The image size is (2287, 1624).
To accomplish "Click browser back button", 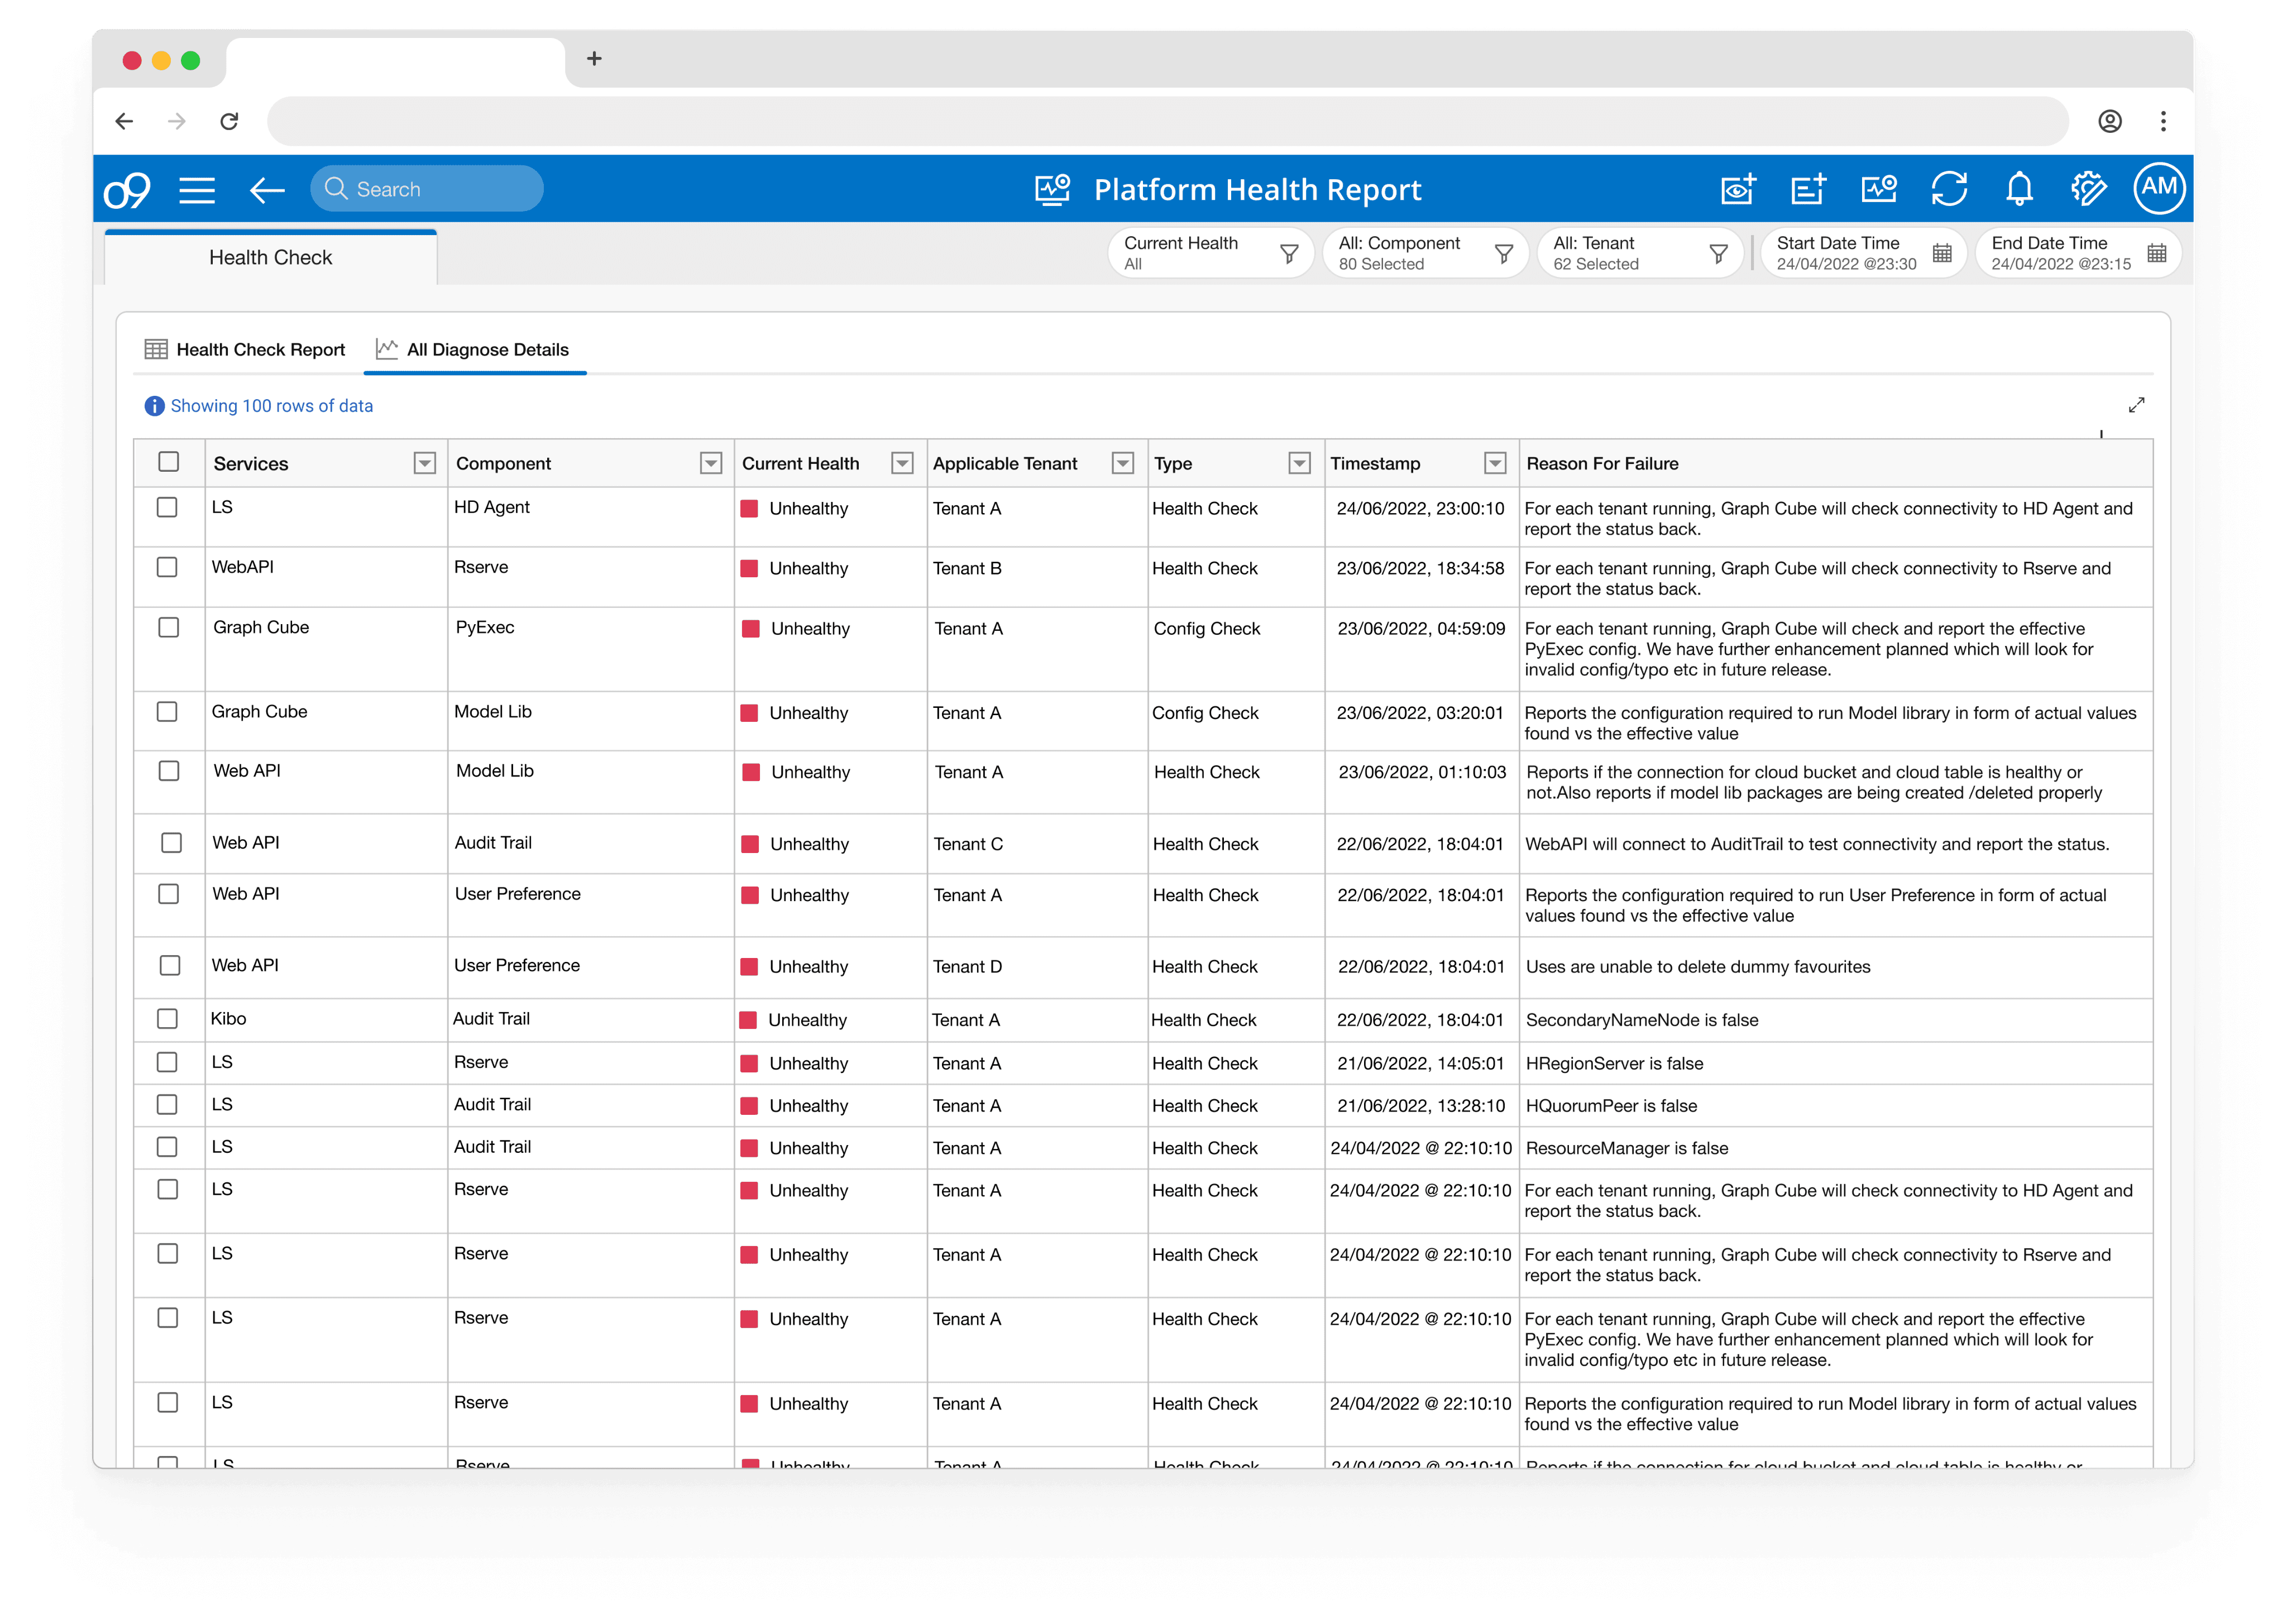I will click(124, 121).
